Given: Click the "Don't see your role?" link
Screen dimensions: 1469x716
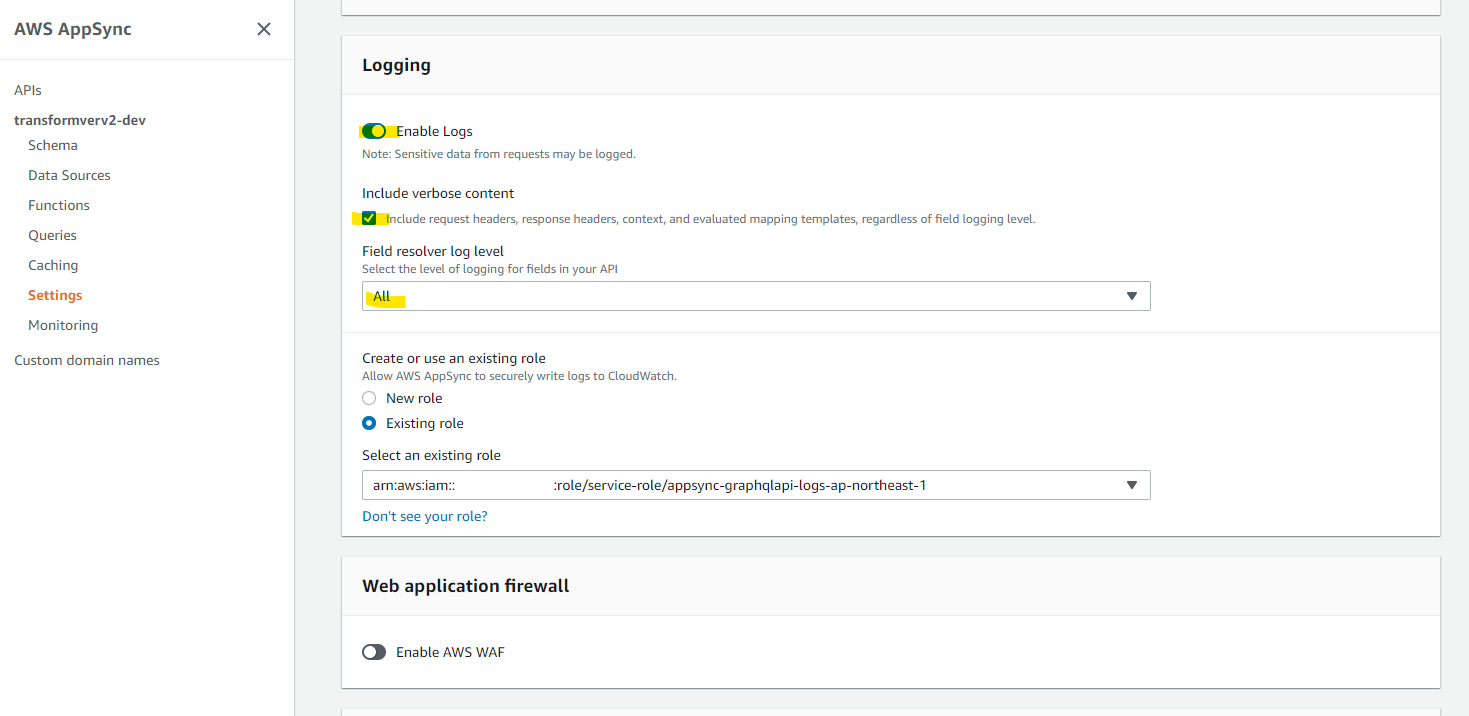Looking at the screenshot, I should click(x=424, y=516).
